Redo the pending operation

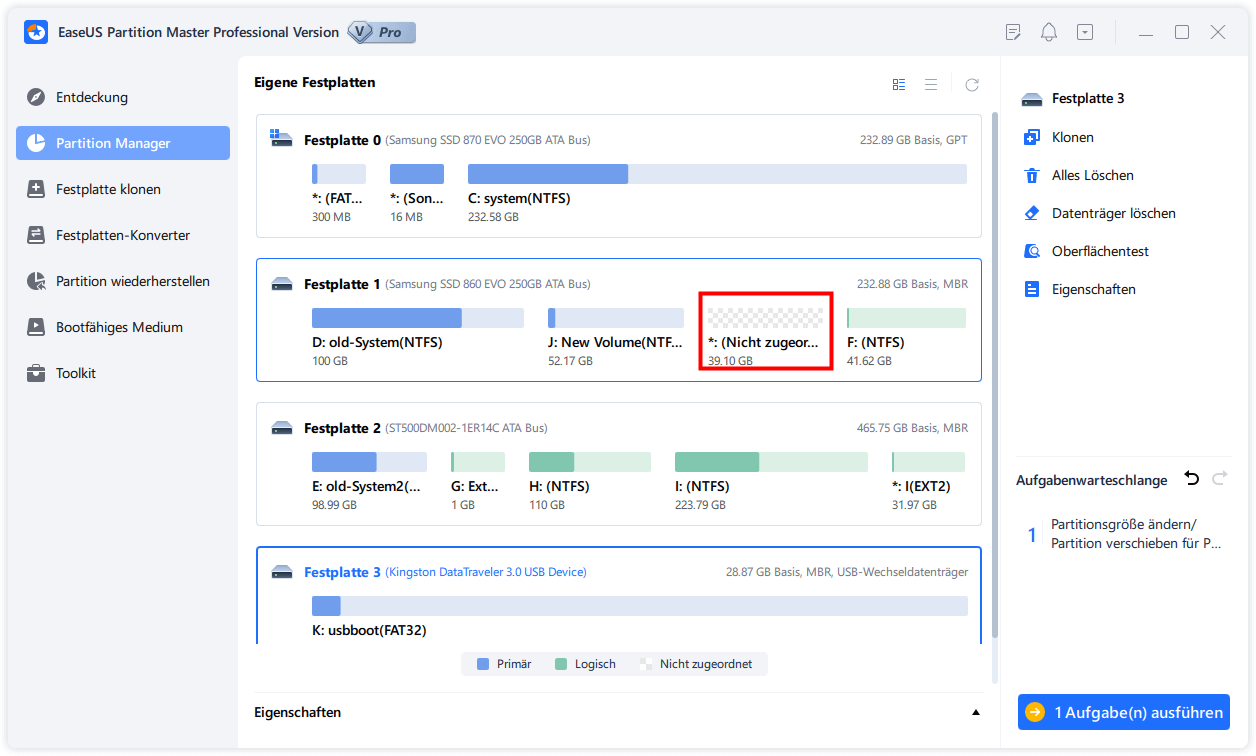tap(1219, 479)
